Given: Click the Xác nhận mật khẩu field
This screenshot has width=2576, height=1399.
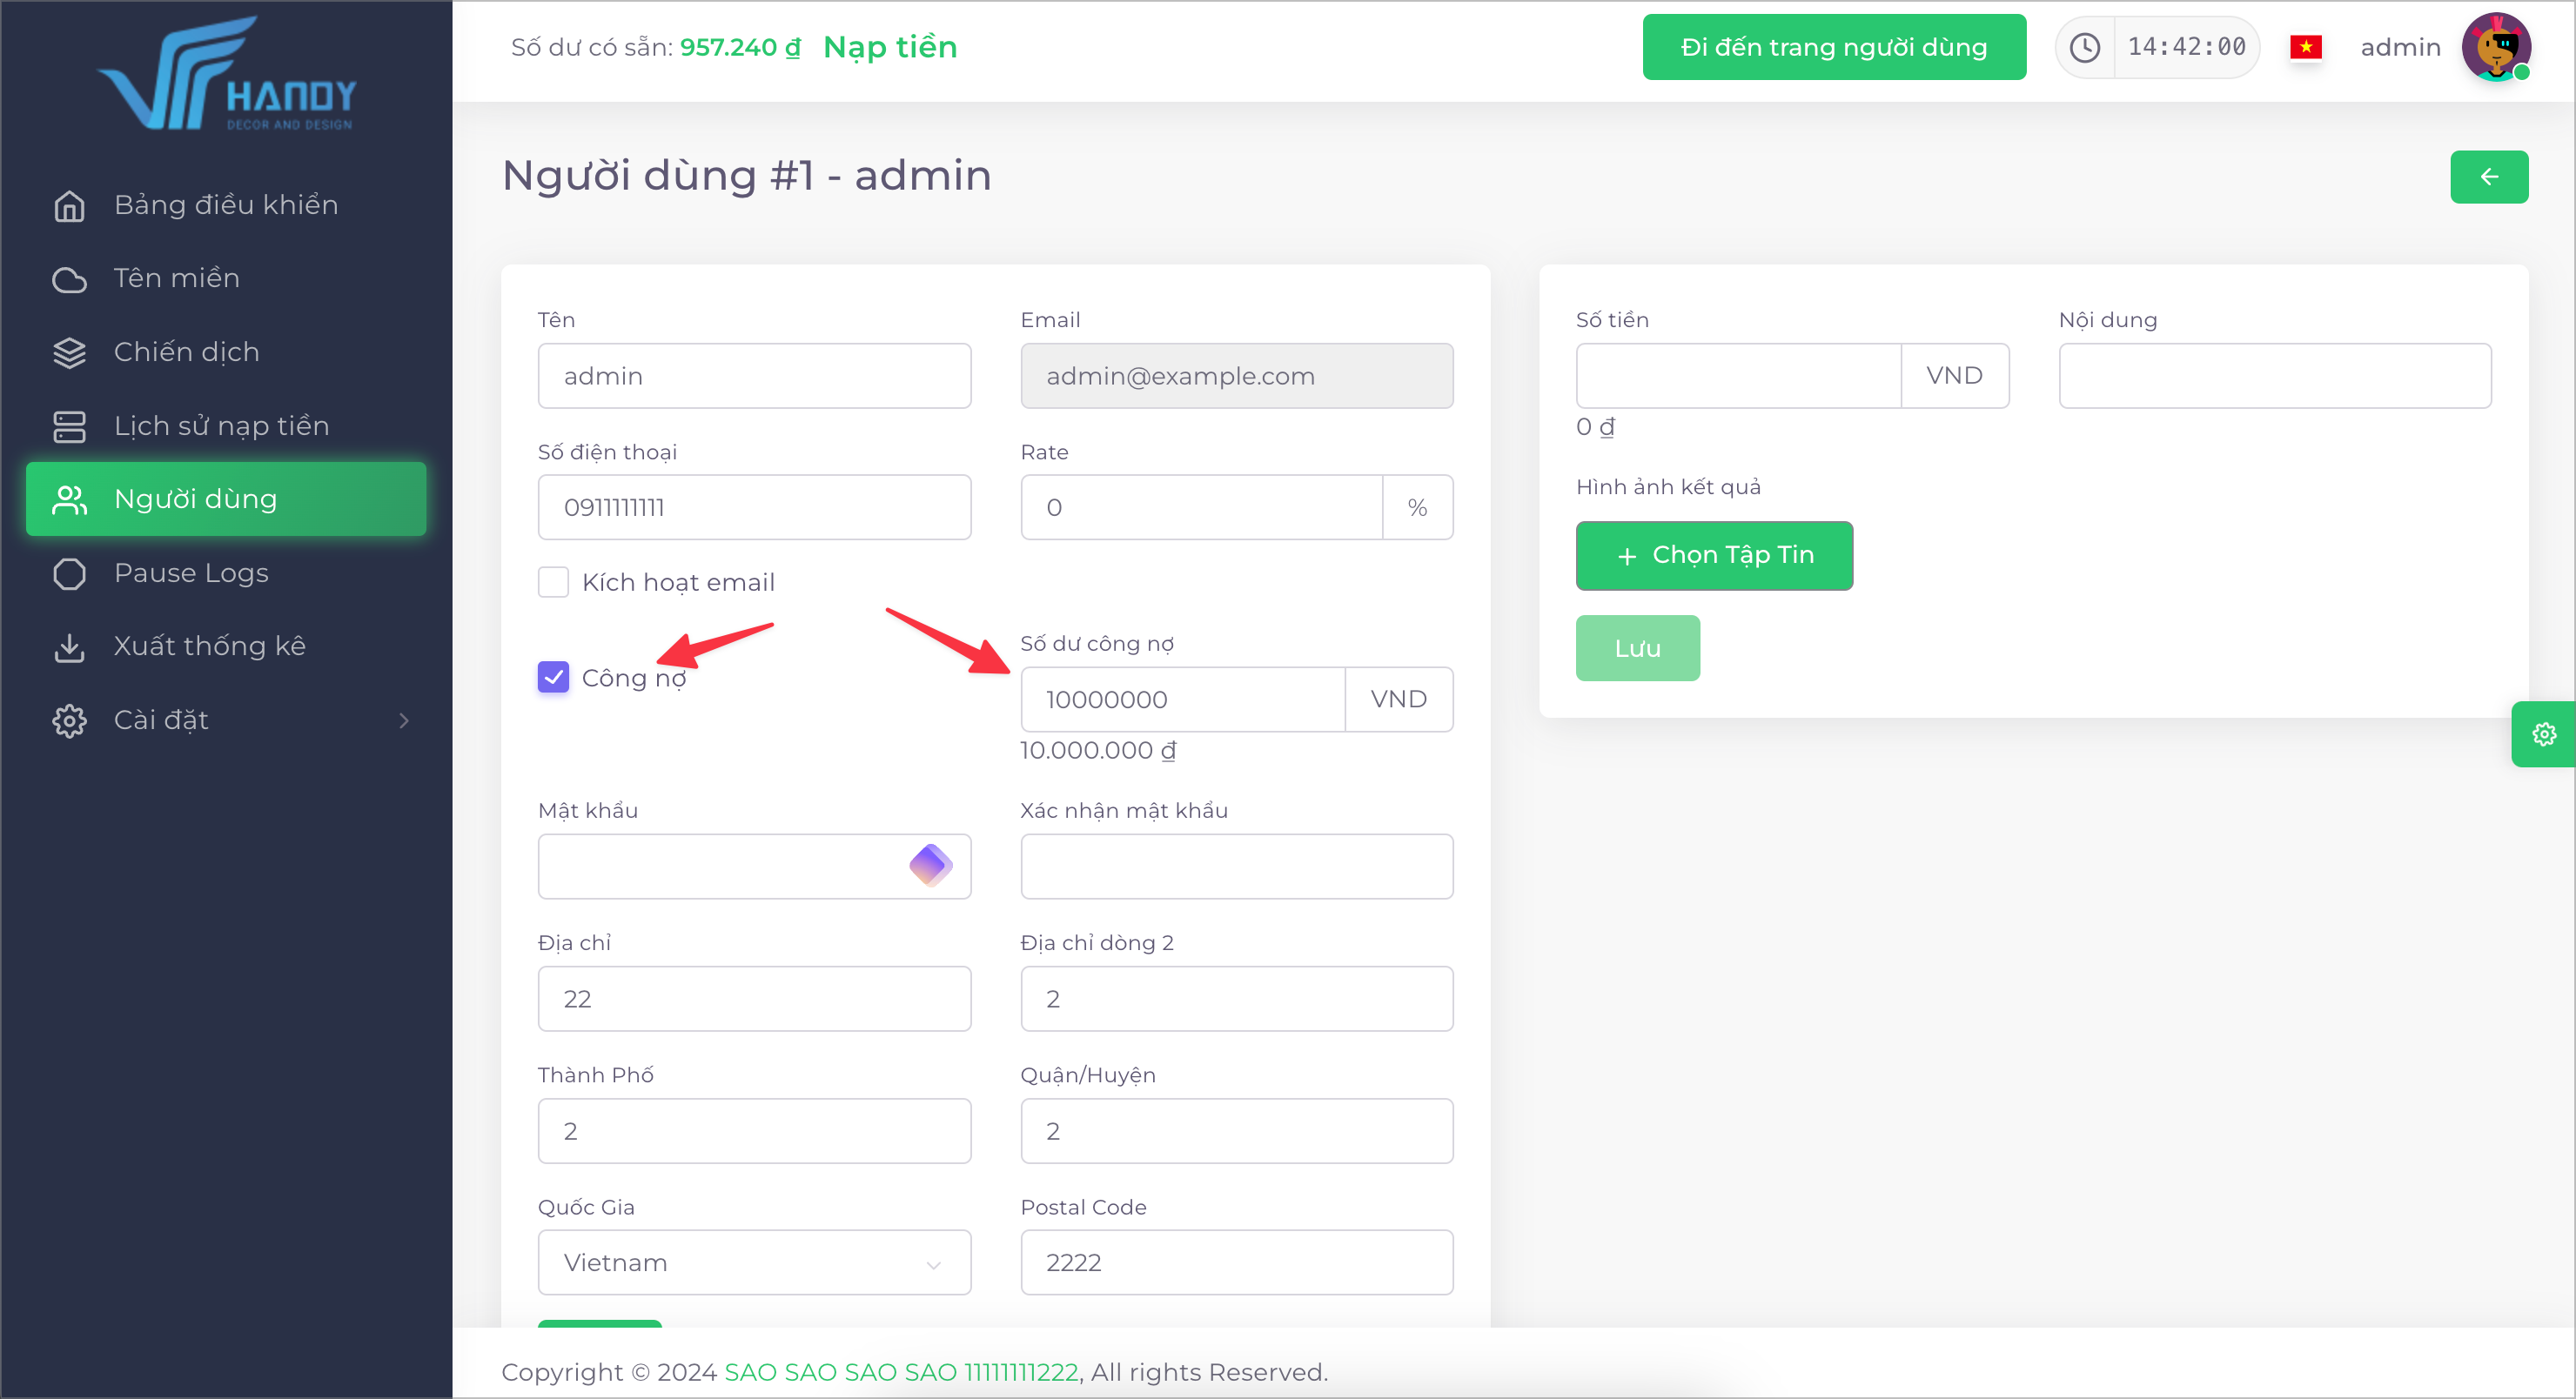Looking at the screenshot, I should tap(1236, 866).
